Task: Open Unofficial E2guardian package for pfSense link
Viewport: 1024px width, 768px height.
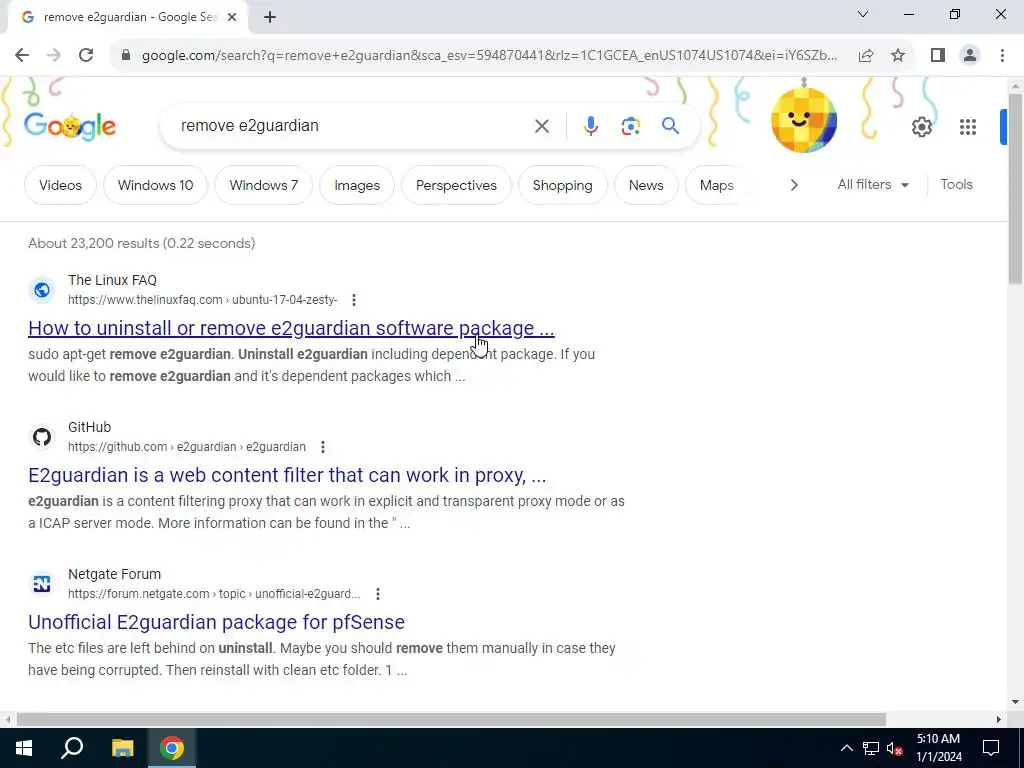Action: point(216,622)
